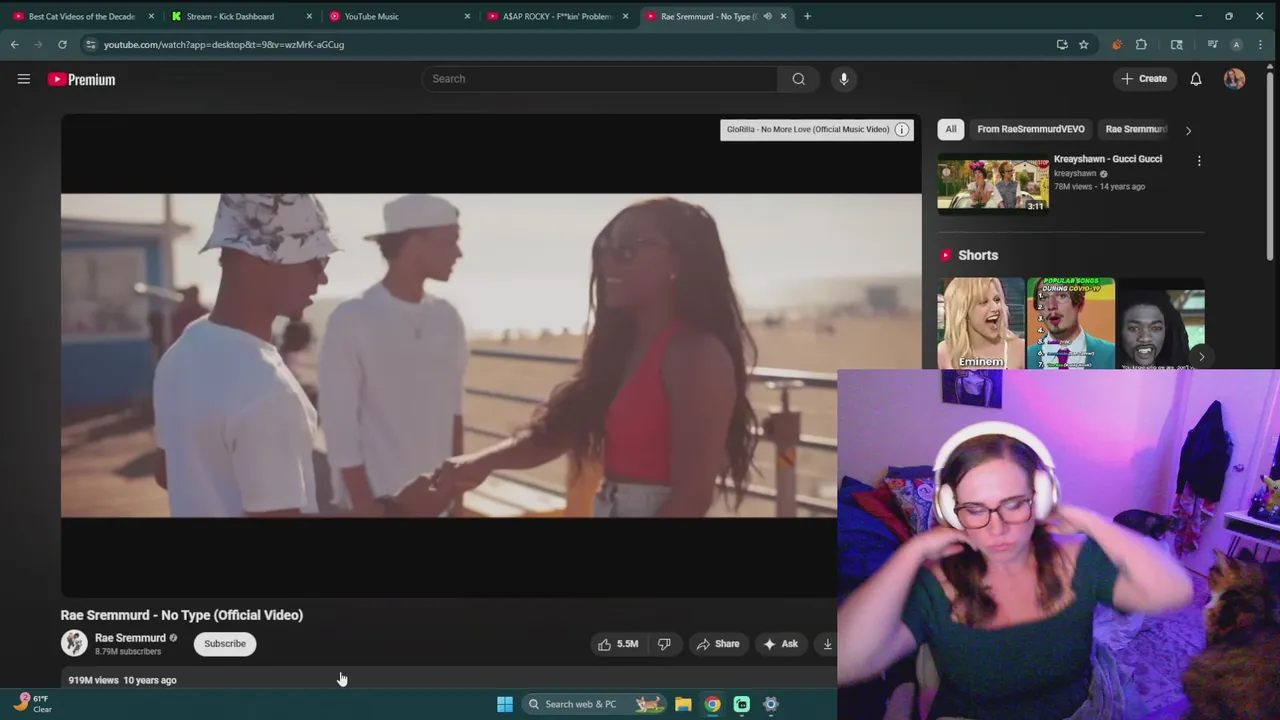Screen dimensions: 1280x720
Task: Open Popular Songs During COVID-19 short
Action: tap(1071, 324)
